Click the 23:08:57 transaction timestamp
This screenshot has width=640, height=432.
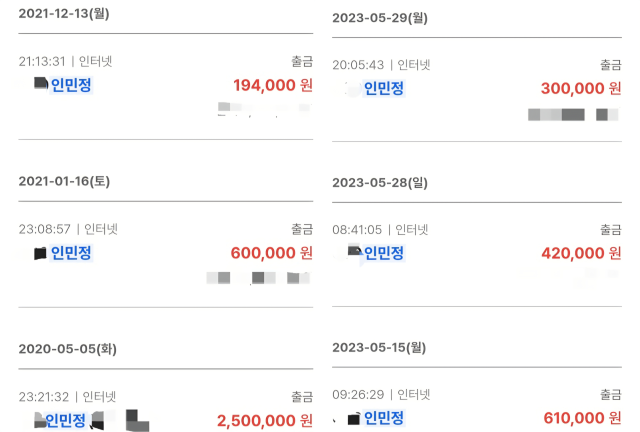[44, 229]
